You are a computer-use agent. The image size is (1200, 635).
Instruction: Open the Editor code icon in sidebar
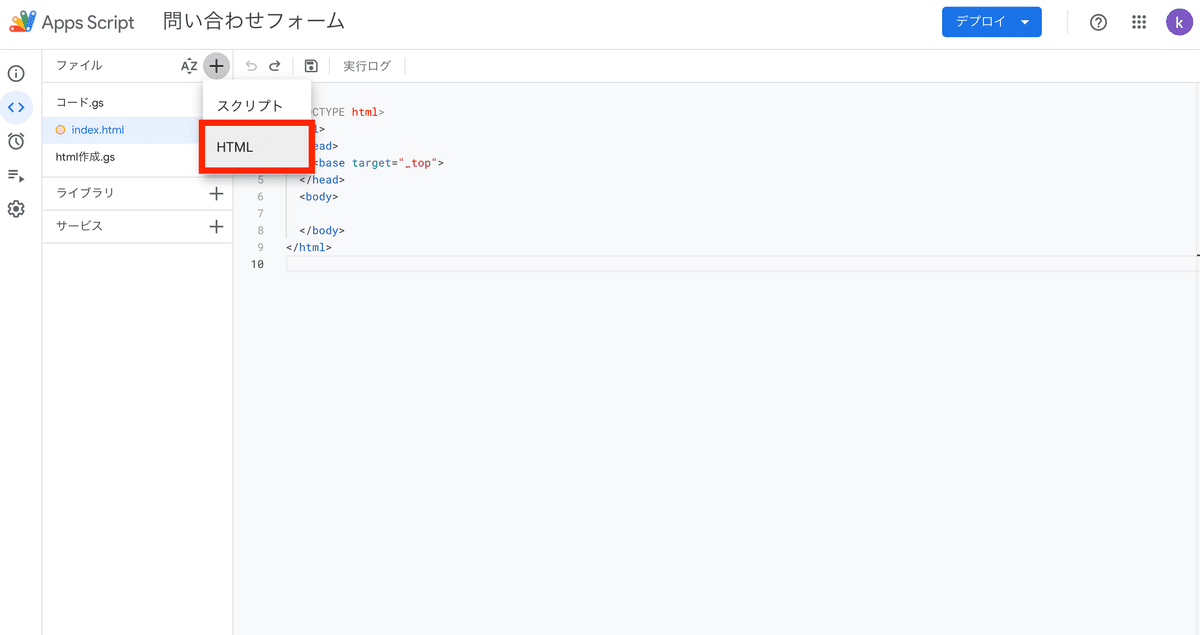click(16, 107)
